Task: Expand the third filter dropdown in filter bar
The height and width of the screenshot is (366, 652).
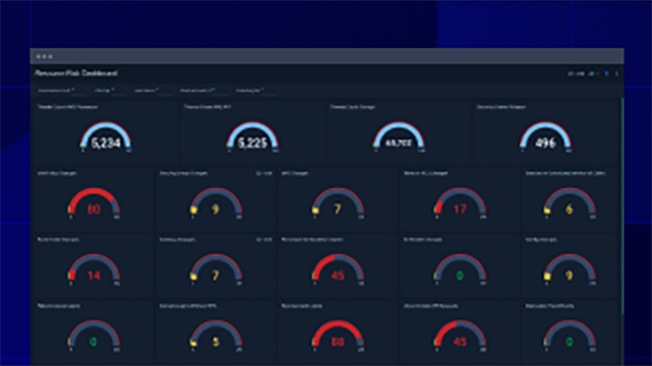Action: coord(146,90)
